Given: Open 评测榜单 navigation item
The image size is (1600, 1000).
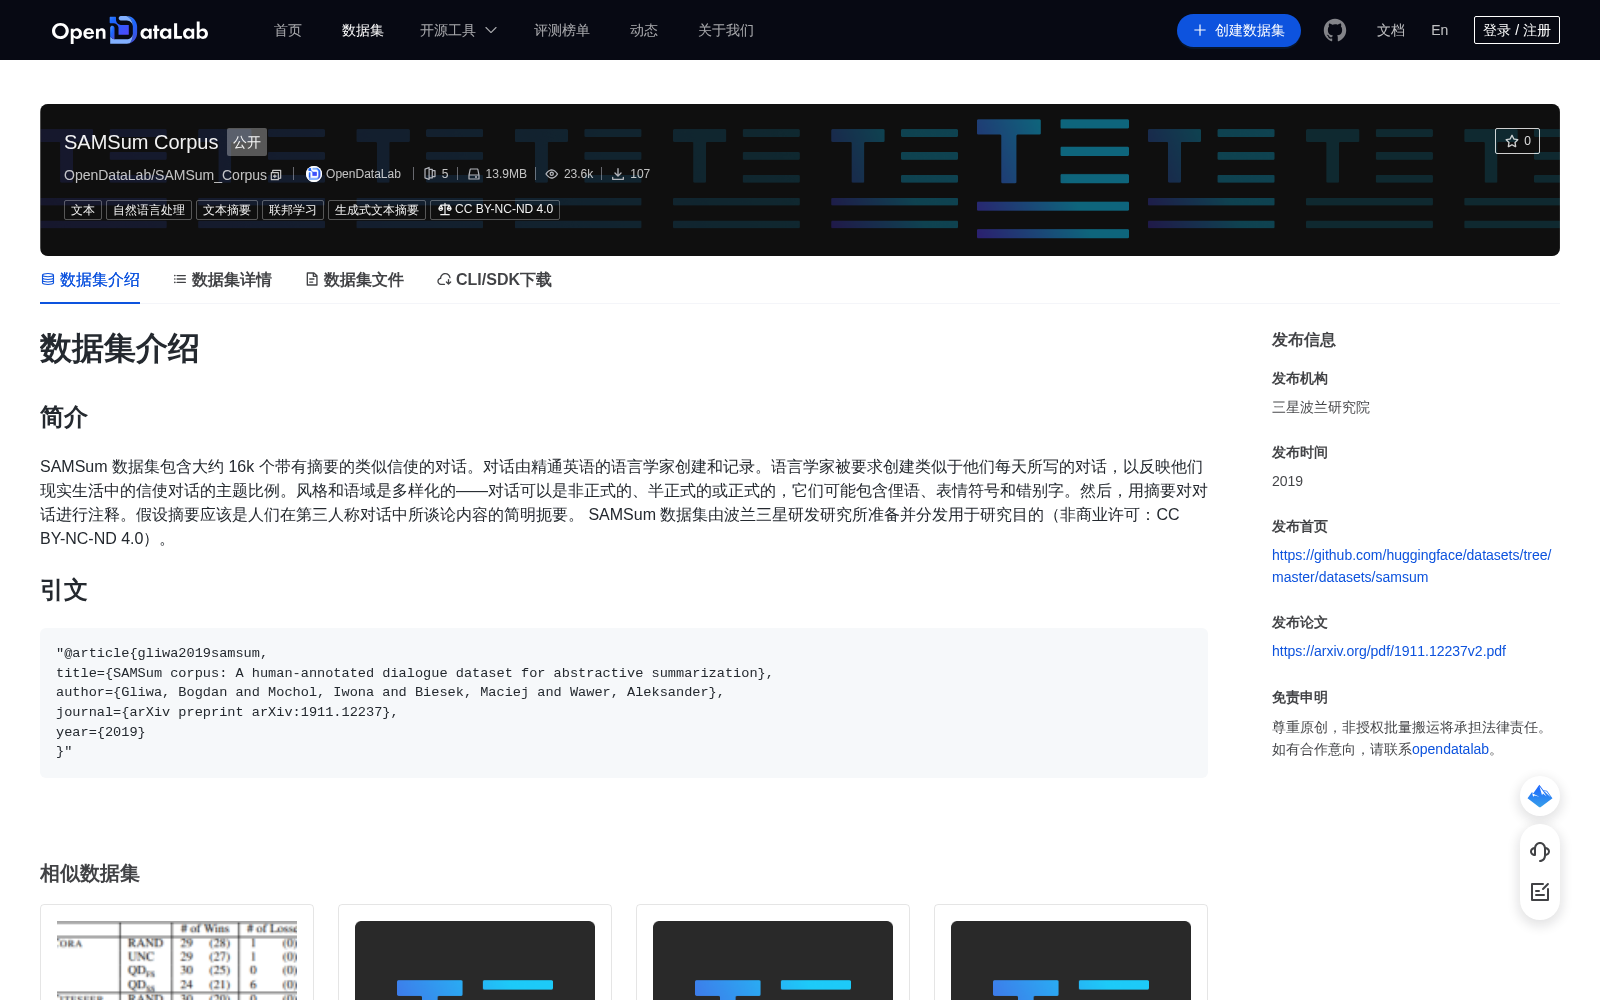Looking at the screenshot, I should [x=562, y=30].
